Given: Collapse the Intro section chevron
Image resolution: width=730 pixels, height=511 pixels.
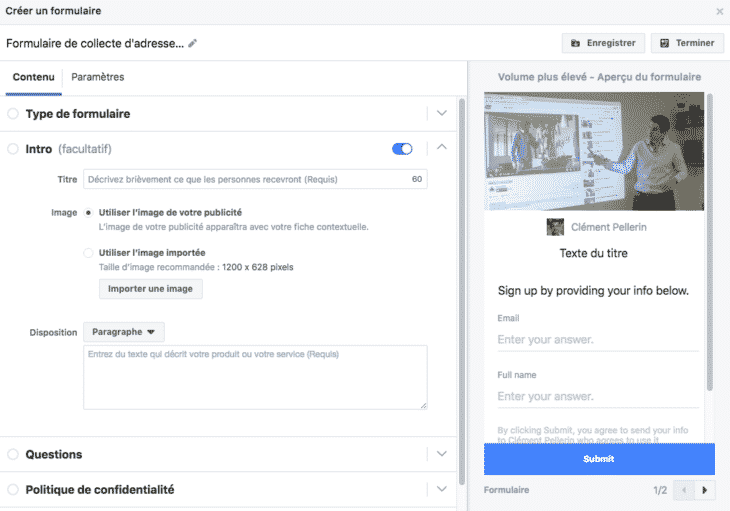Looking at the screenshot, I should tap(442, 149).
